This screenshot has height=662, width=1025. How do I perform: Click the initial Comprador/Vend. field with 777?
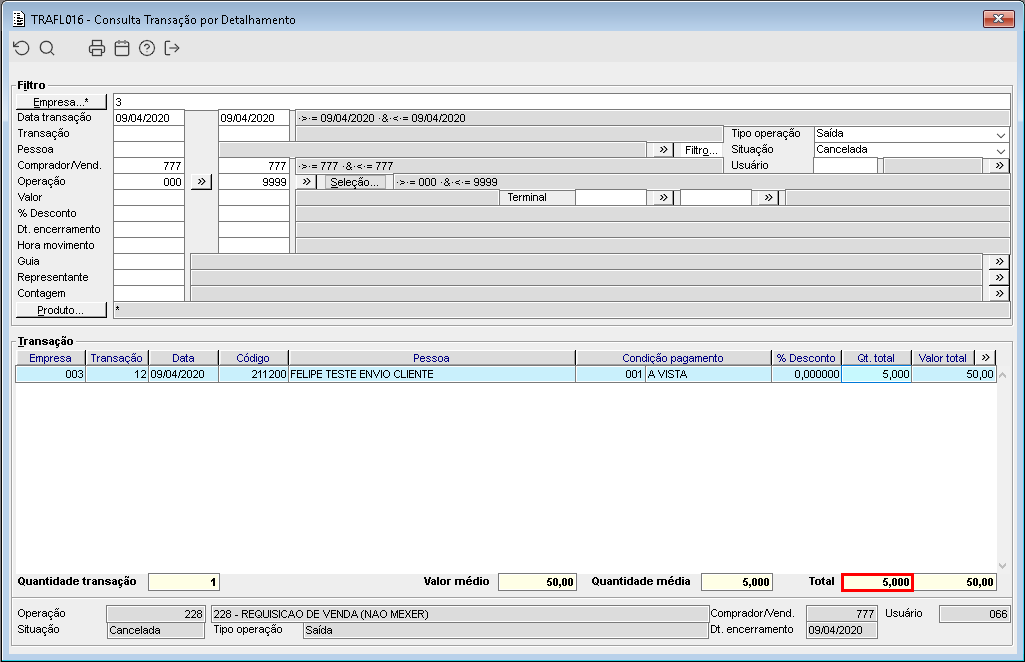pos(149,166)
